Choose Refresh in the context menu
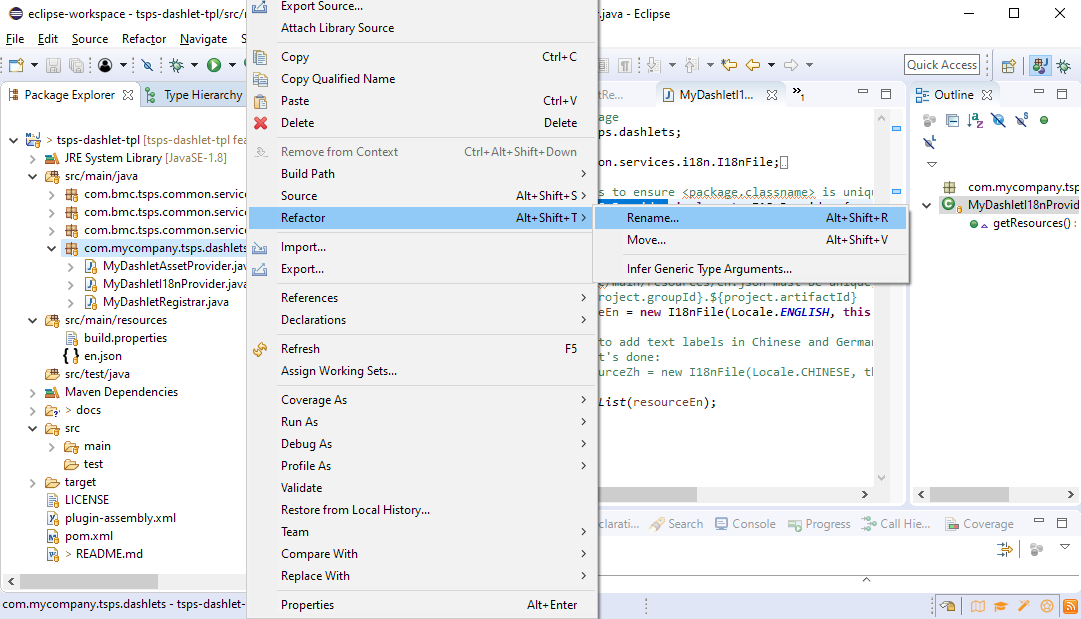Image resolution: width=1081 pixels, height=619 pixels. [422, 349]
